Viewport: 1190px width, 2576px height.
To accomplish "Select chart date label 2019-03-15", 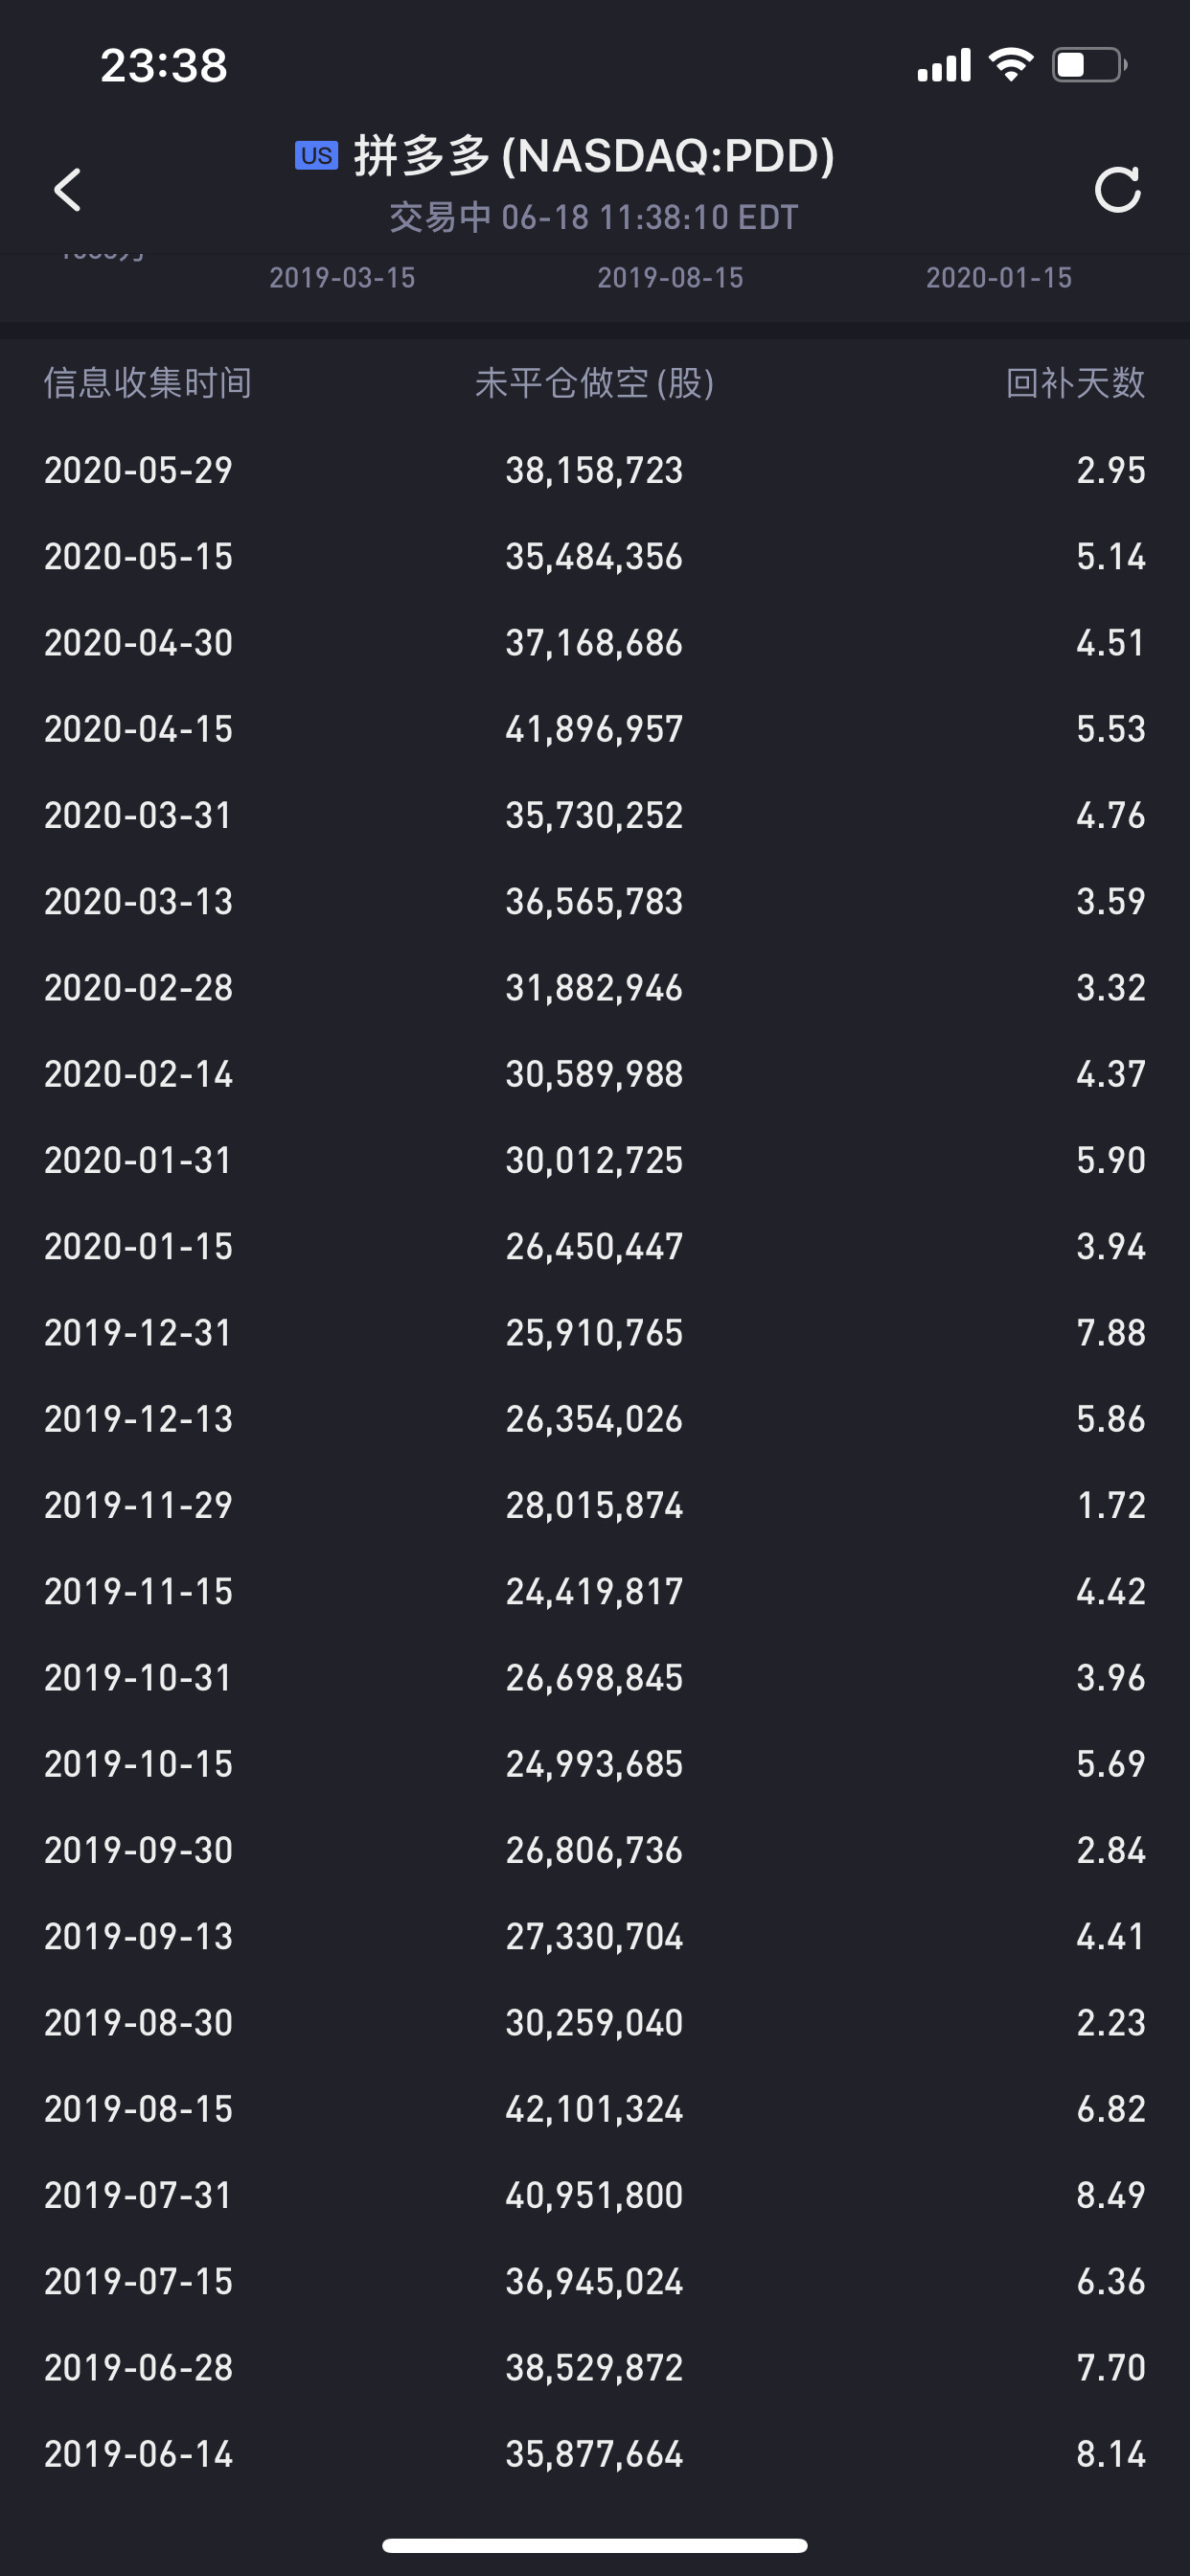I will [x=342, y=278].
